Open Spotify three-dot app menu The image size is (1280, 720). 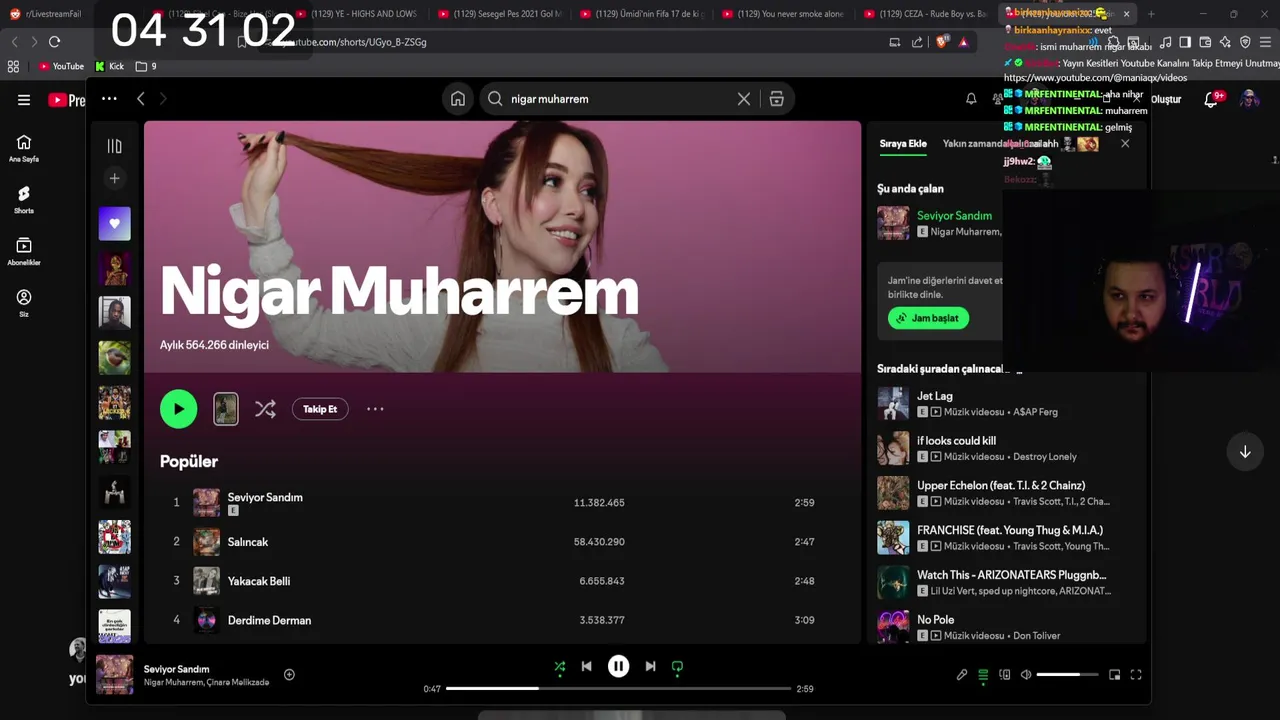(109, 99)
